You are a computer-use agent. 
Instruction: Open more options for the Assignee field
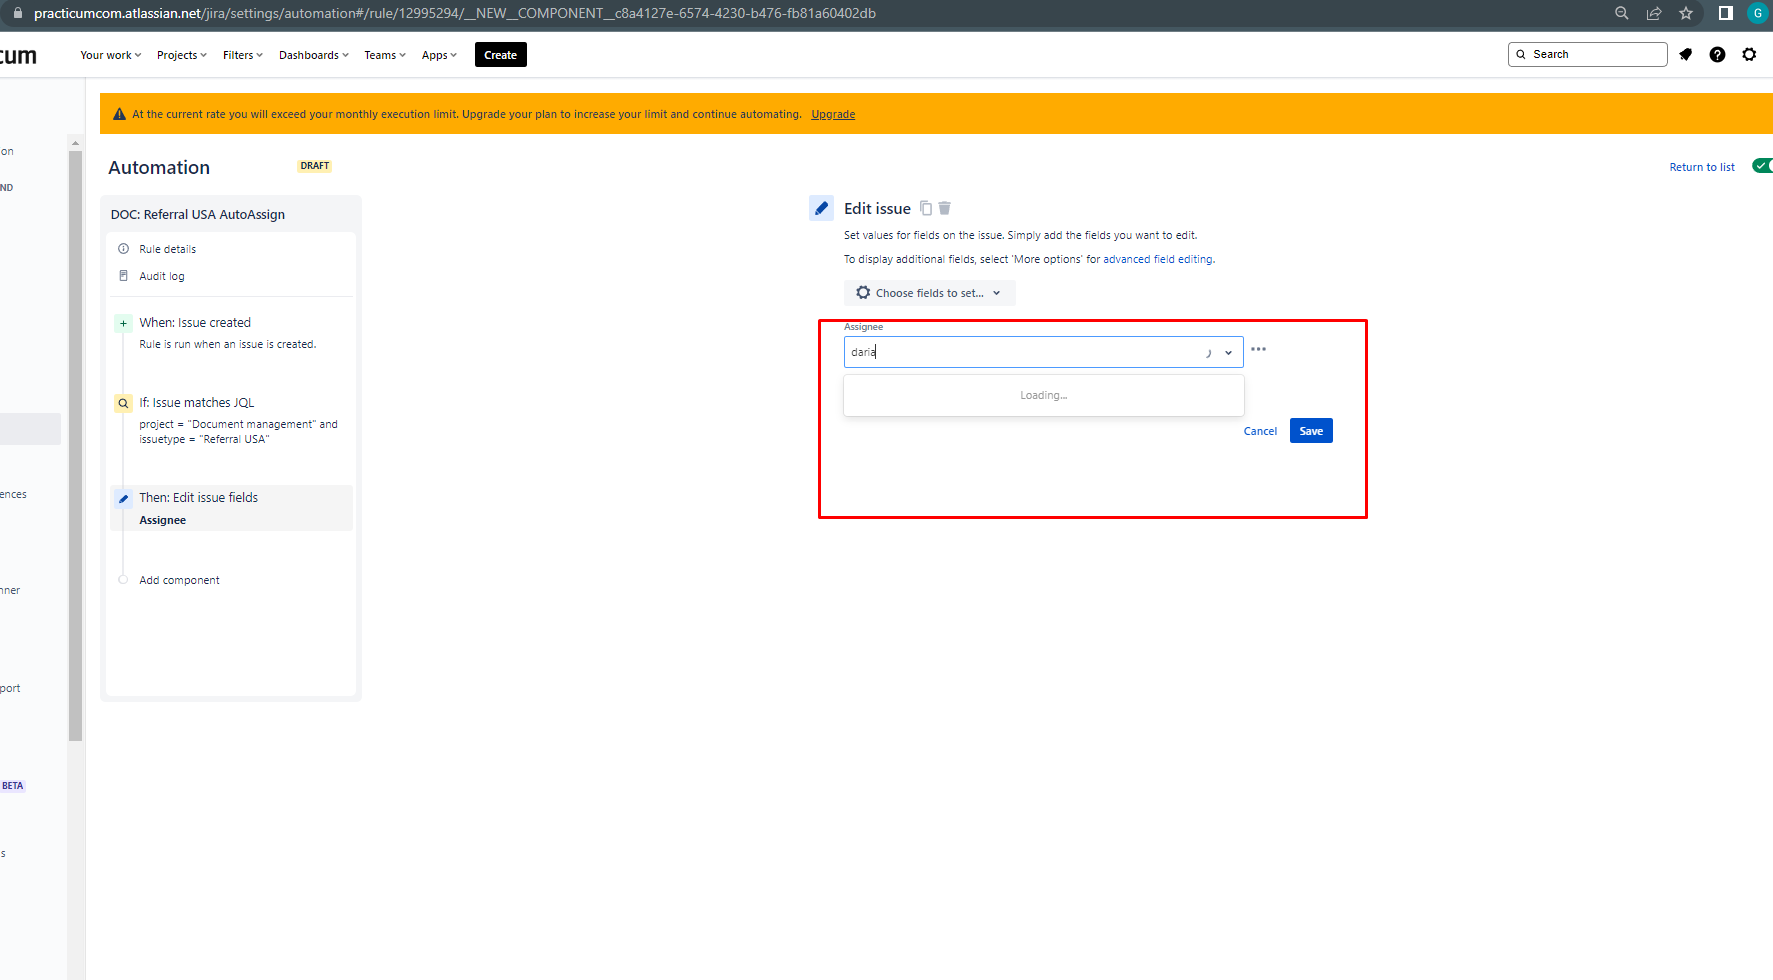(x=1258, y=349)
